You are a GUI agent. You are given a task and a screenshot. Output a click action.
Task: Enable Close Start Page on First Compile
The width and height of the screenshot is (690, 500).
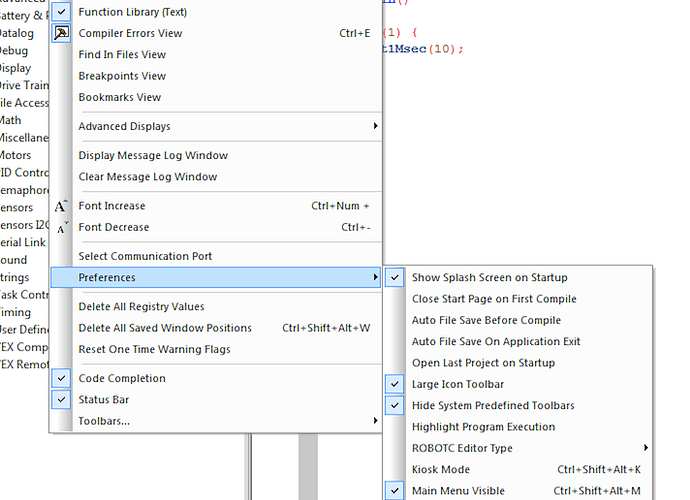[x=518, y=299]
